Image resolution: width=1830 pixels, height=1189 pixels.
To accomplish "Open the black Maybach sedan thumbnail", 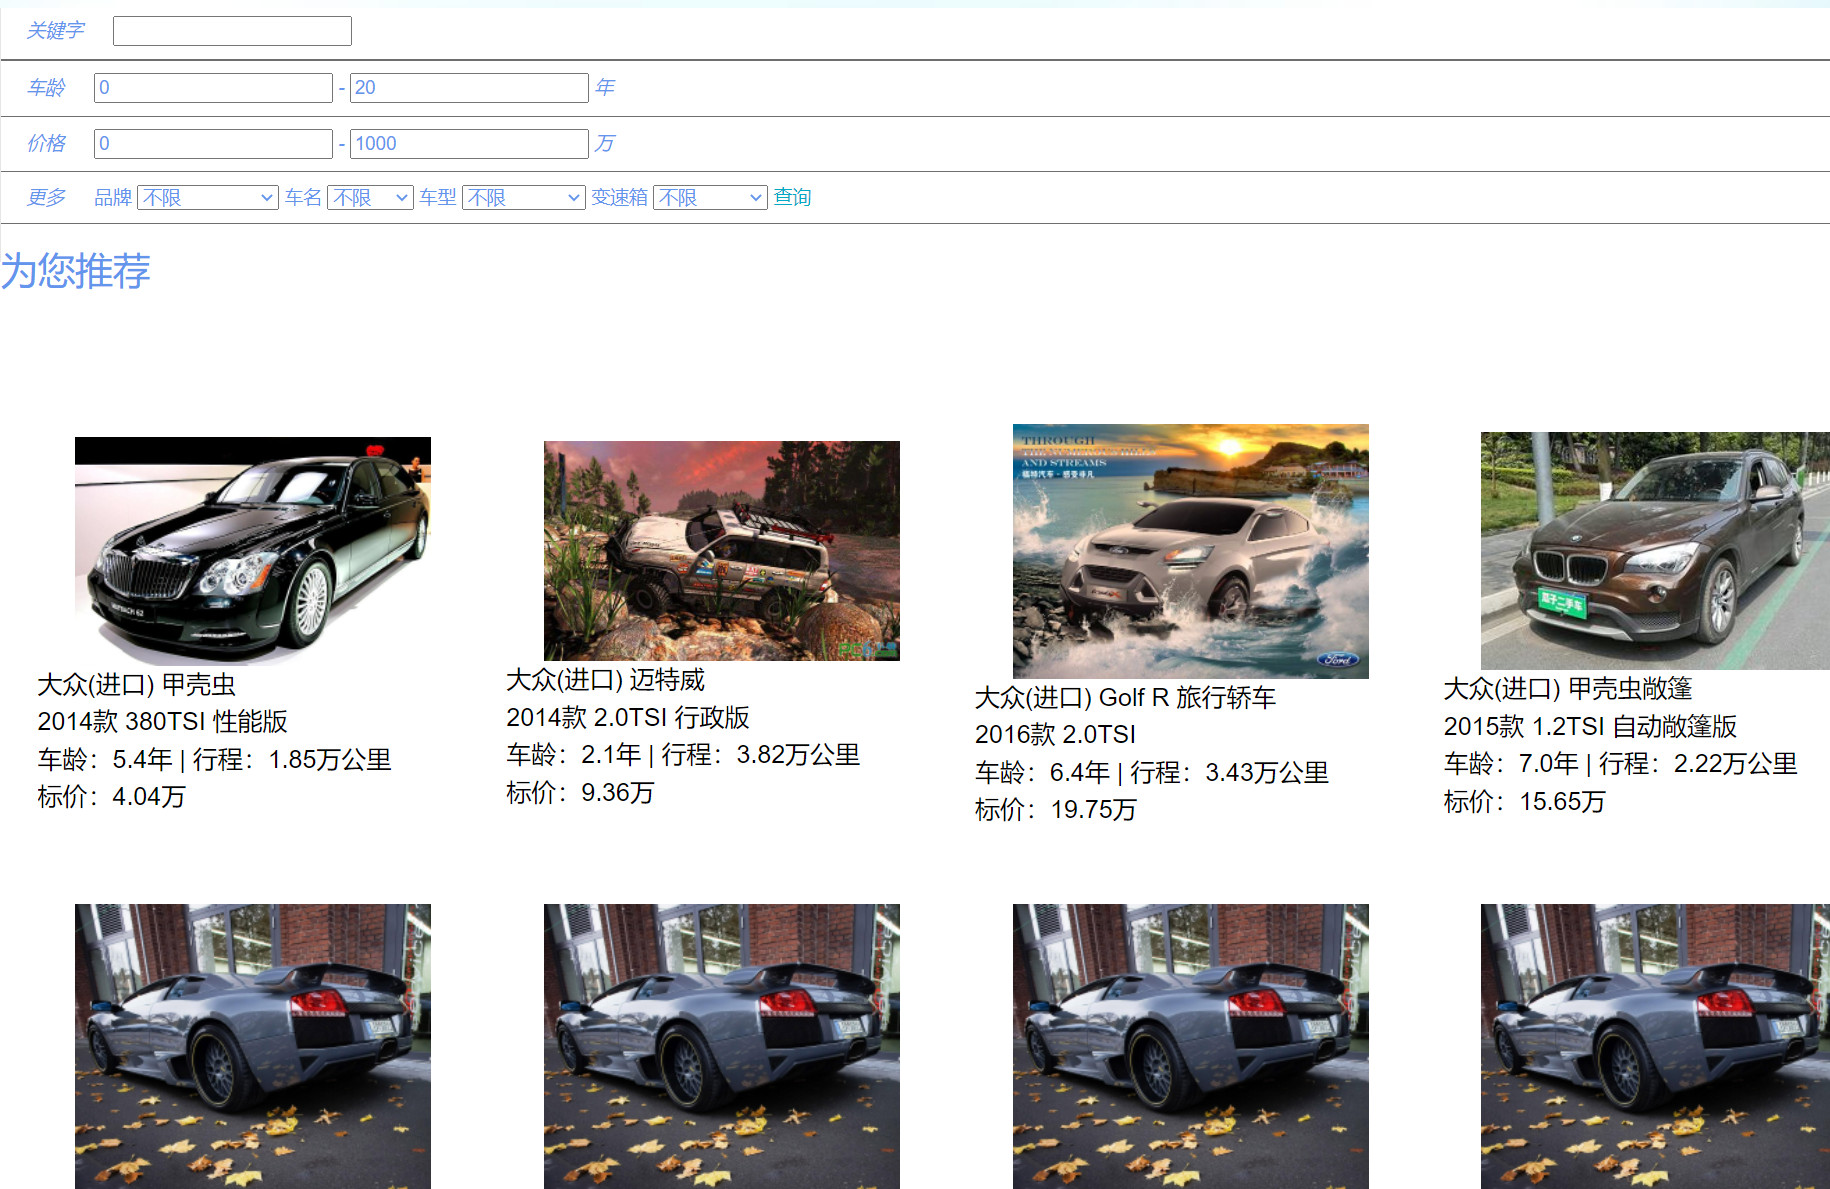I will [x=253, y=551].
